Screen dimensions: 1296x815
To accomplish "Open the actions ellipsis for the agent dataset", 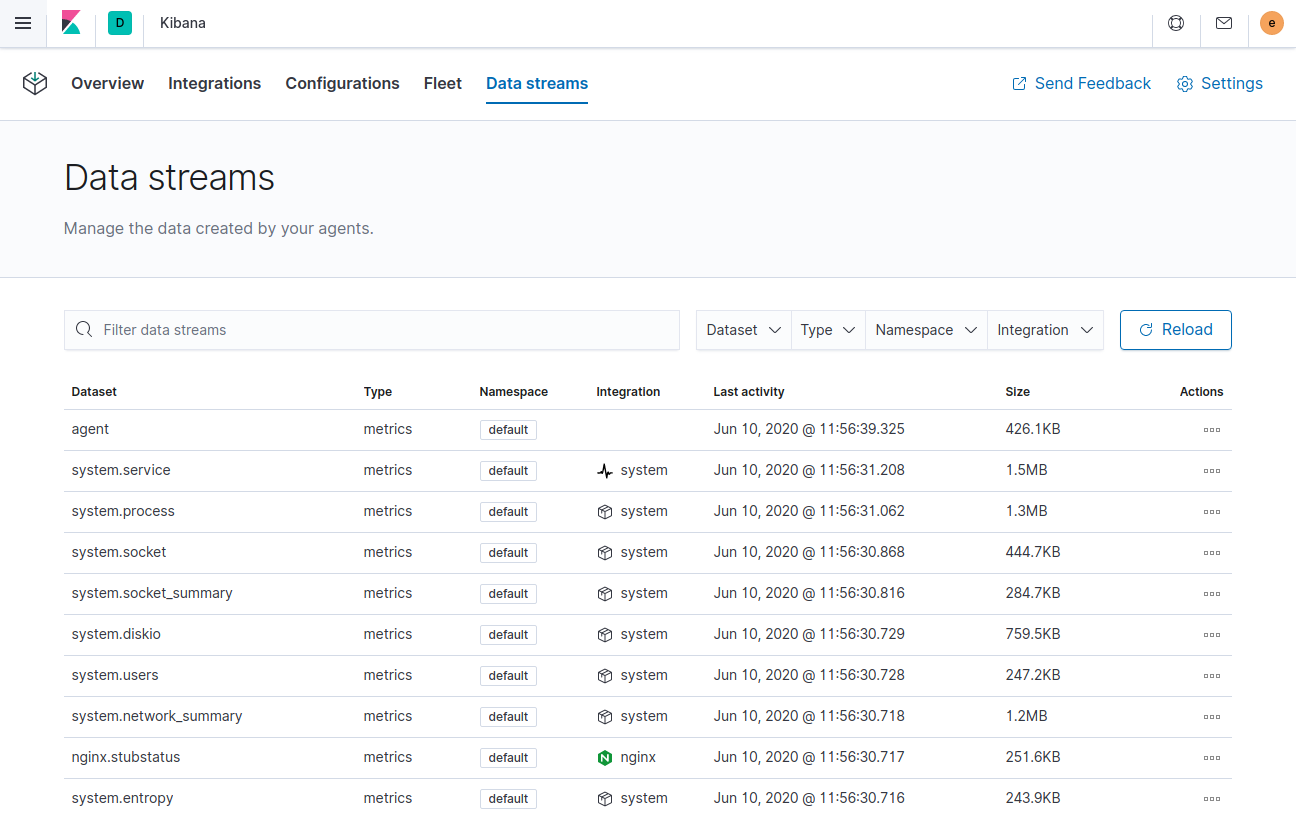I will 1212,429.
